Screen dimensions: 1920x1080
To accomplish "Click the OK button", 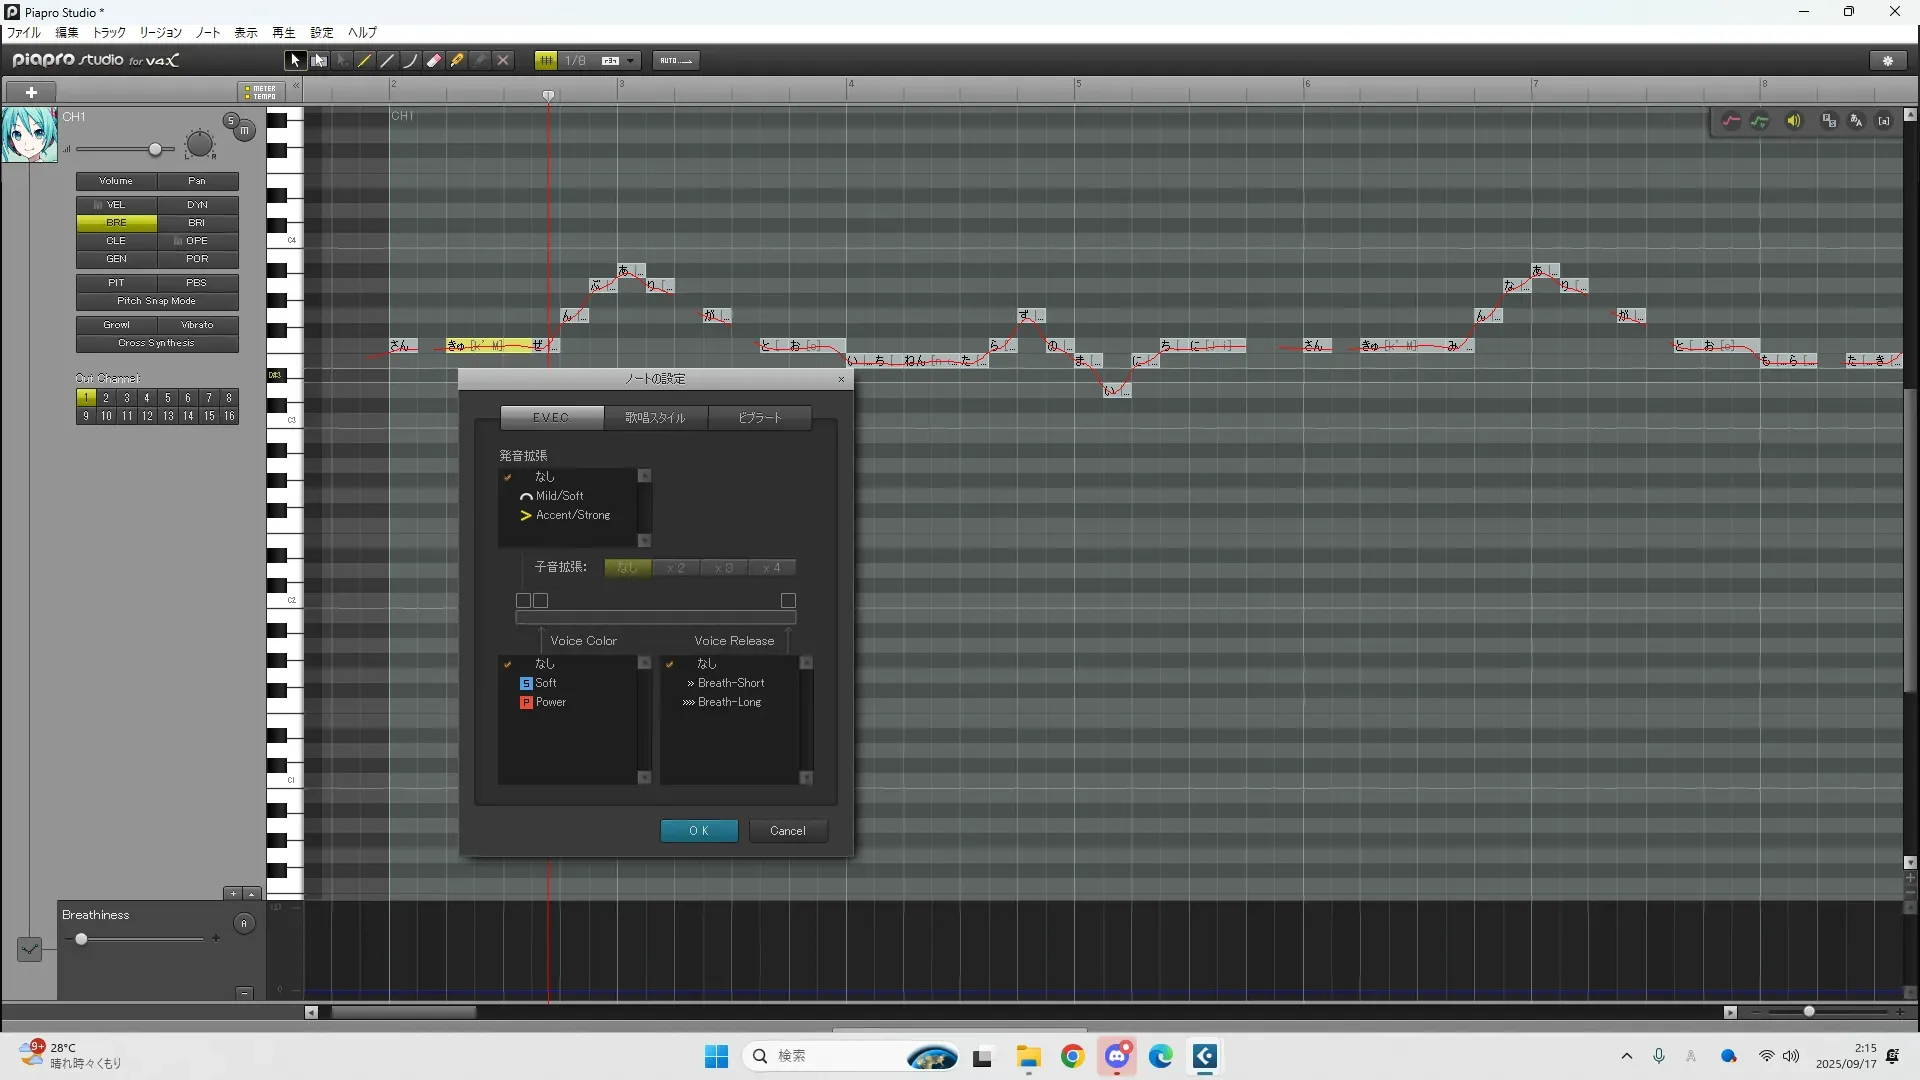I will point(699,831).
